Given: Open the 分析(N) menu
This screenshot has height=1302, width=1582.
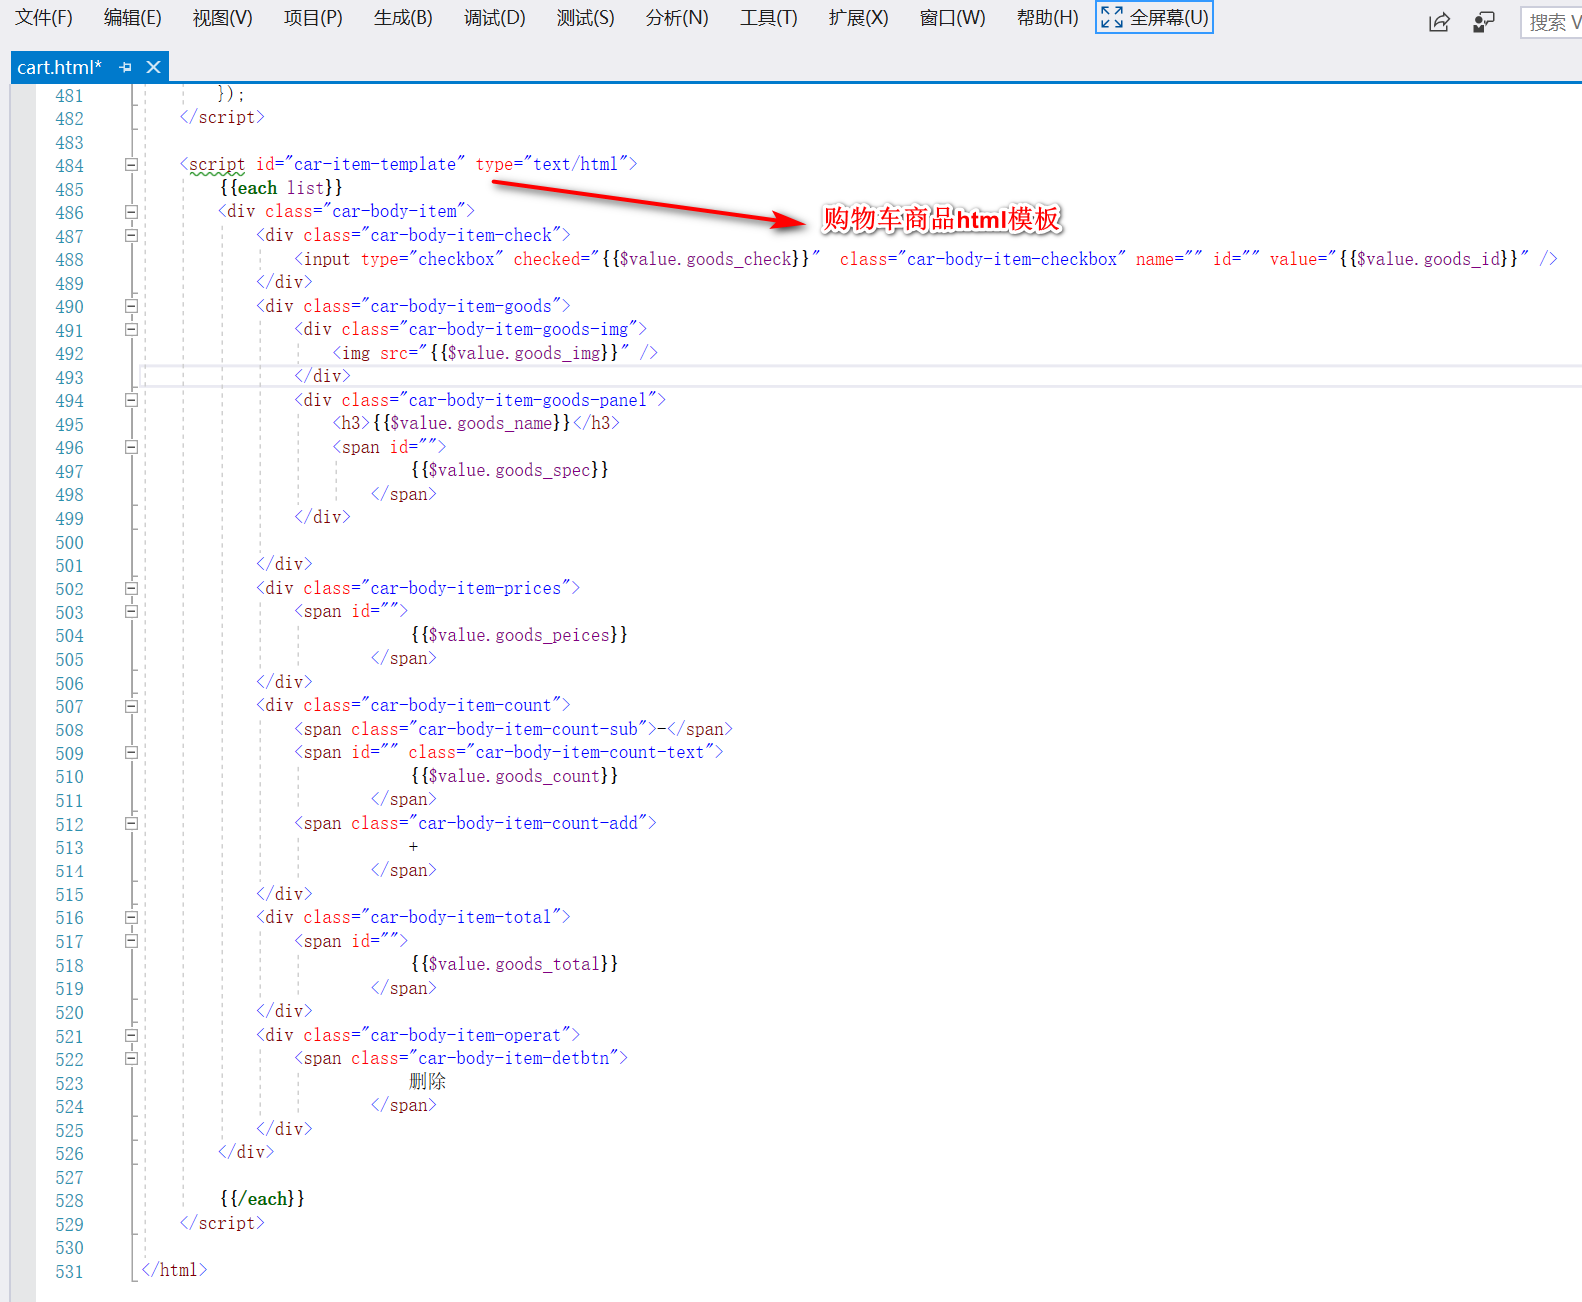Looking at the screenshot, I should point(677,18).
